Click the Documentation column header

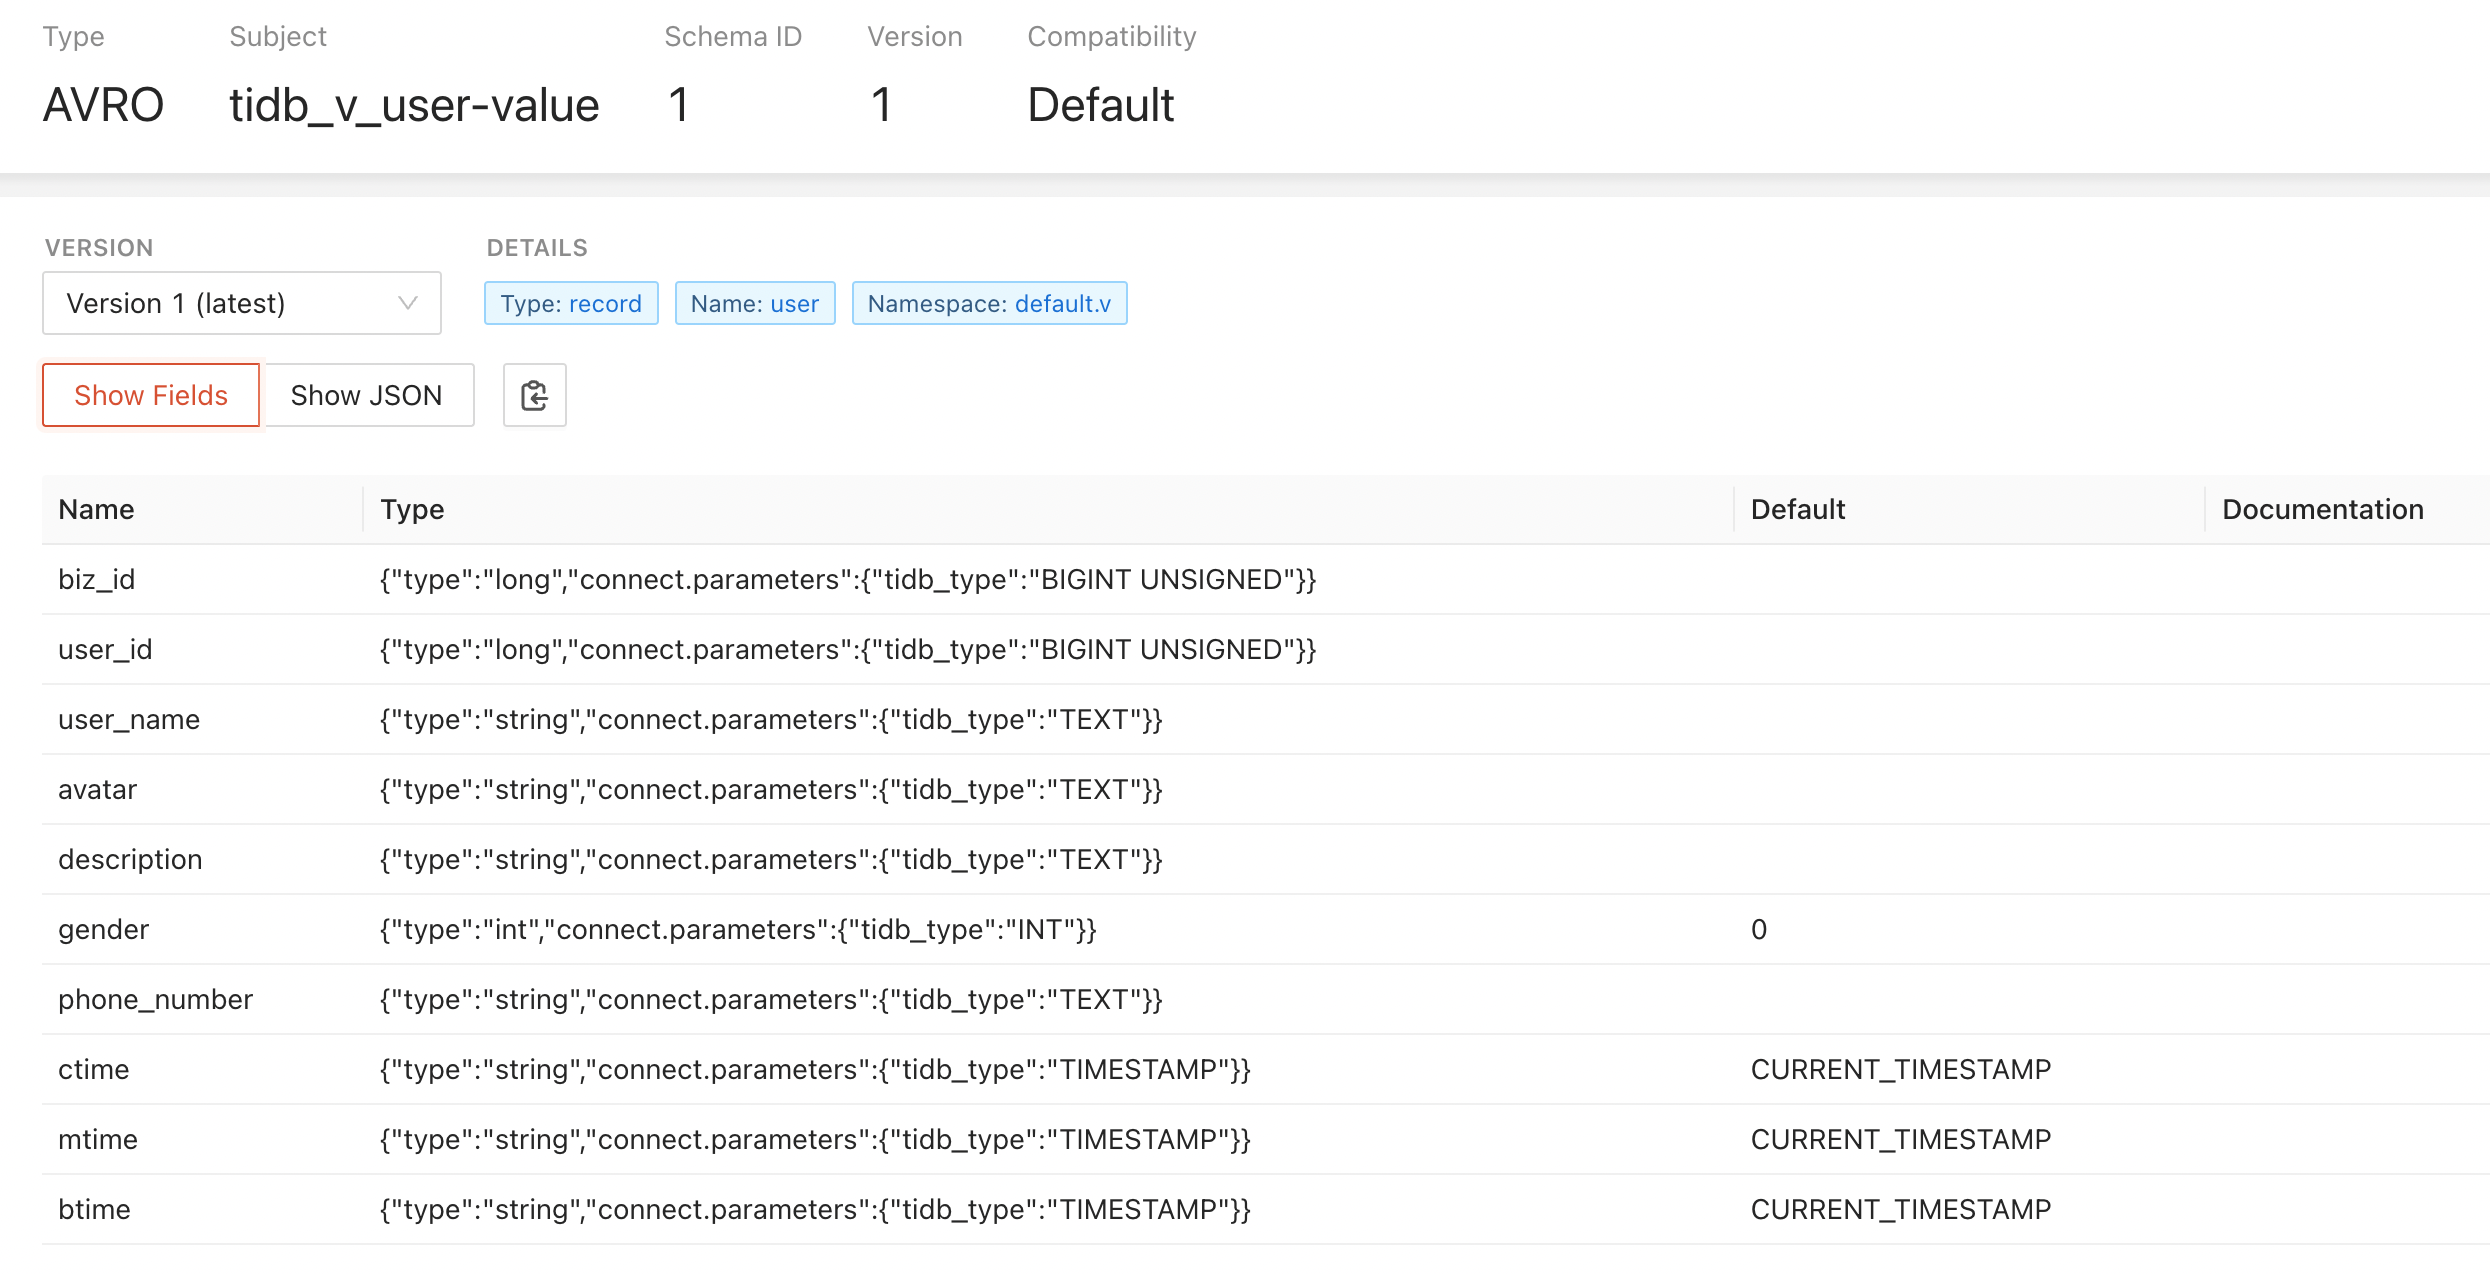pyautogui.click(x=2322, y=509)
